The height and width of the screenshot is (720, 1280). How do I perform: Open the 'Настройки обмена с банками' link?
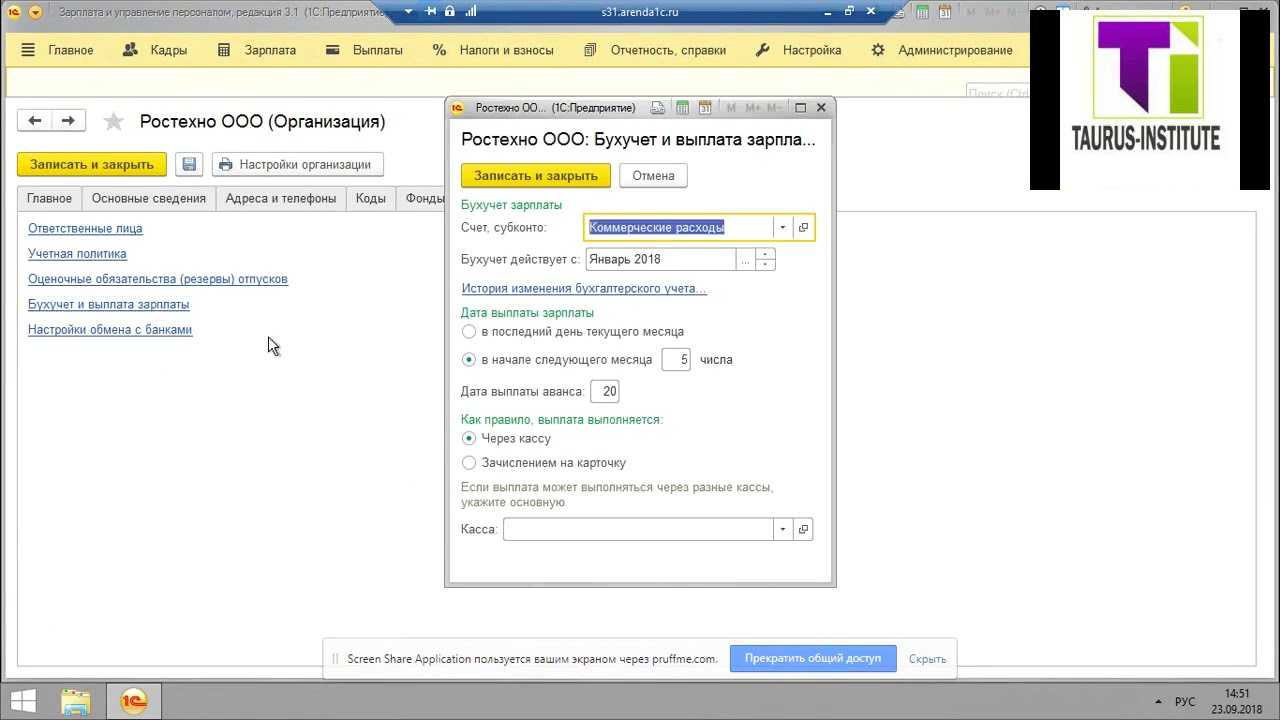(x=110, y=329)
